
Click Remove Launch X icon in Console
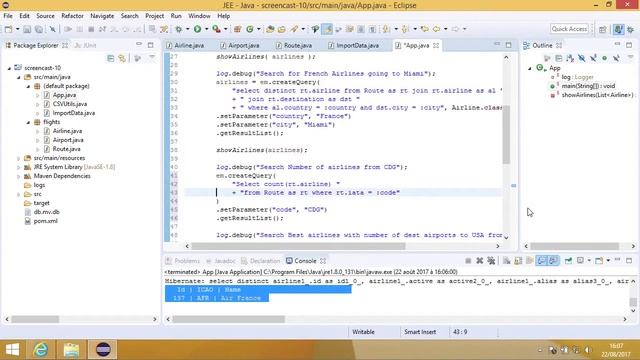(x=480, y=260)
